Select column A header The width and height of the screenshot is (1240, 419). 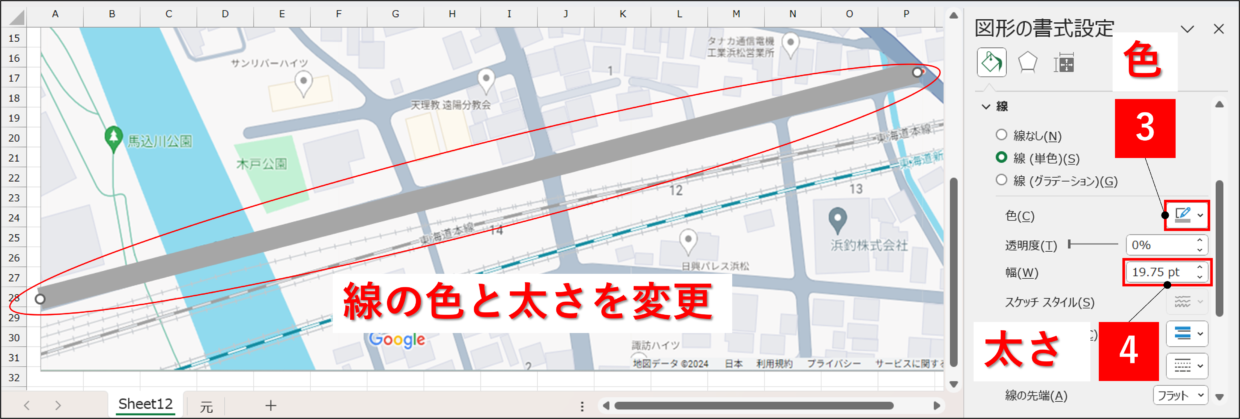point(54,15)
